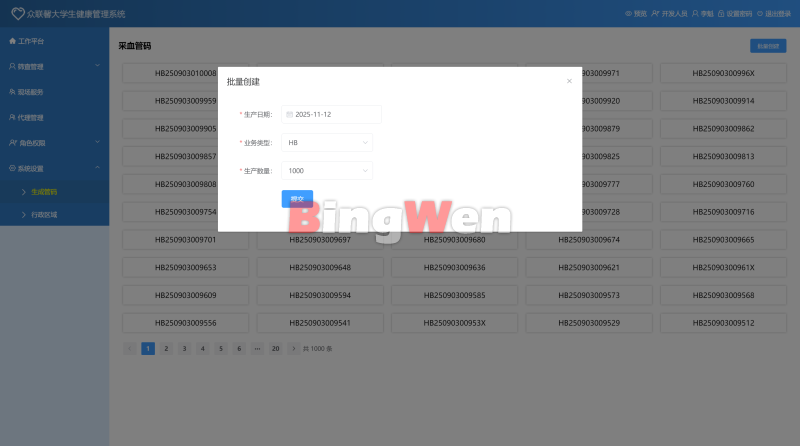Click the home icon beside 工作平台
The height and width of the screenshot is (446, 800).
point(12,41)
